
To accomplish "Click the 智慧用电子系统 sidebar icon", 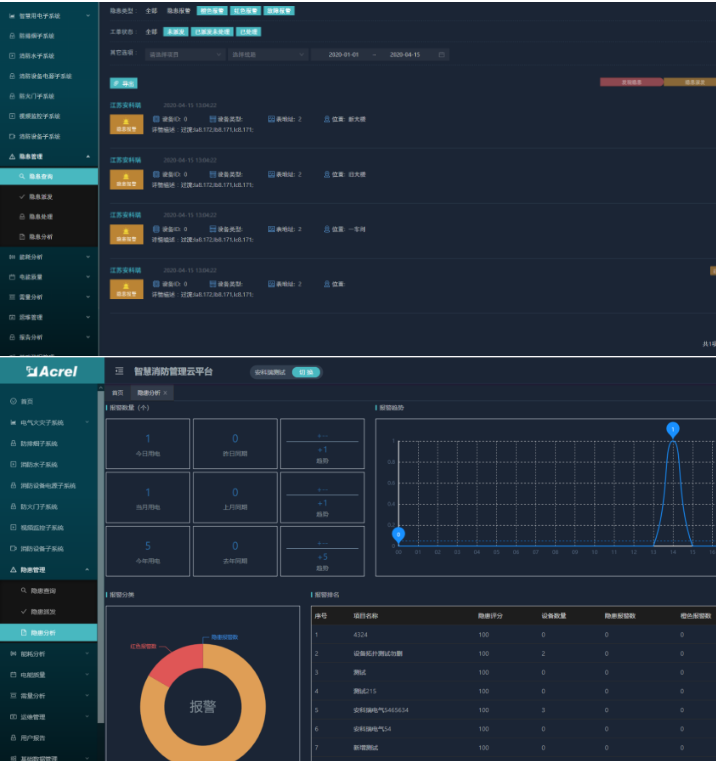I will 12,16.
